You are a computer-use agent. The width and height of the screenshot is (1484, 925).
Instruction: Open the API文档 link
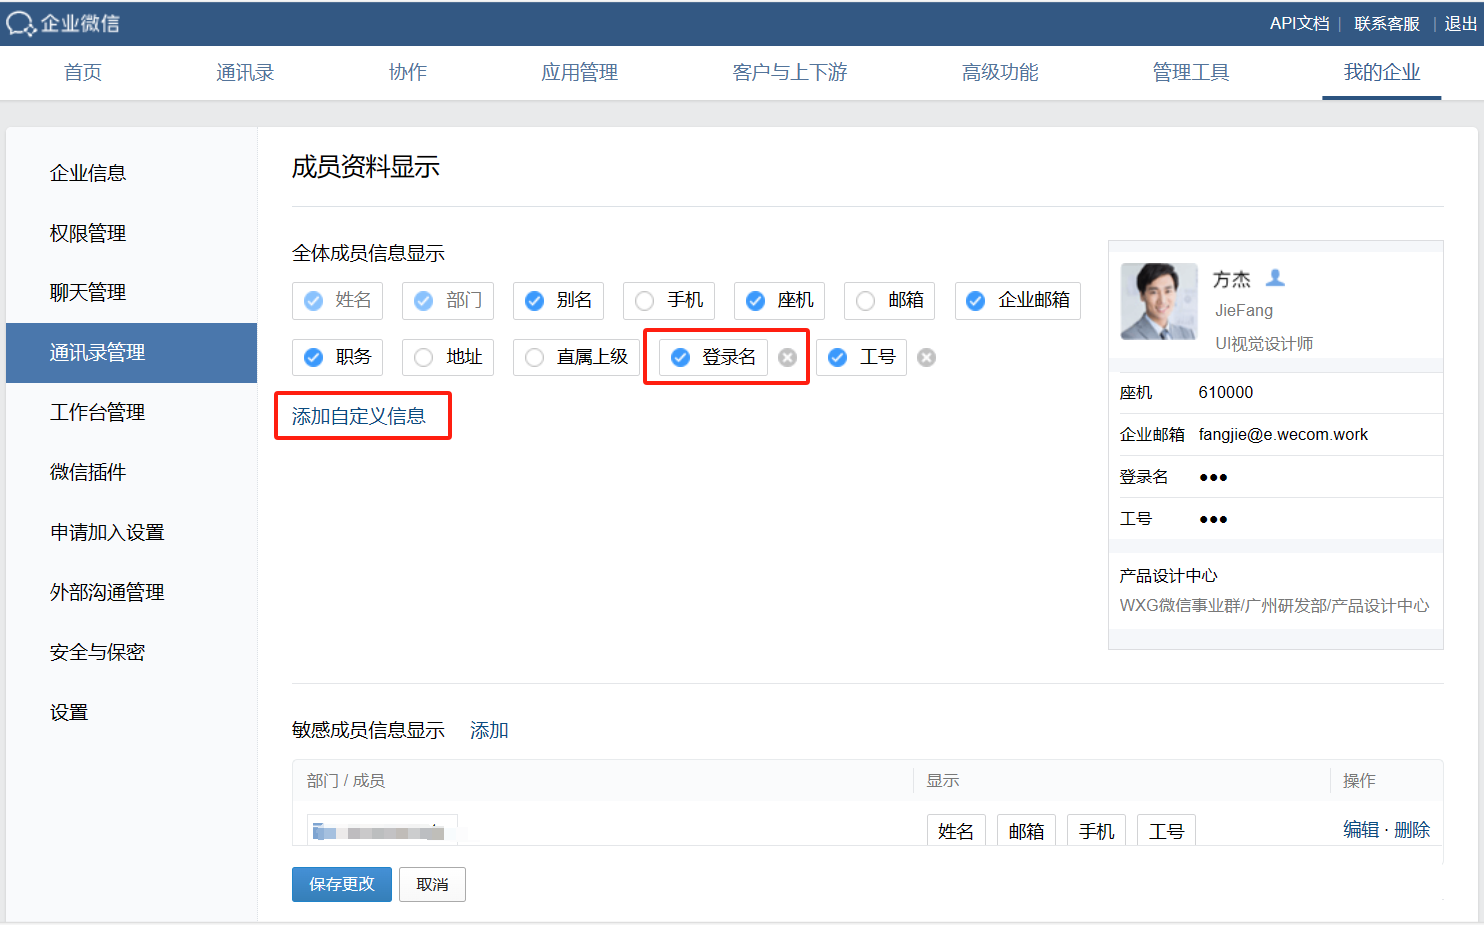click(1300, 24)
